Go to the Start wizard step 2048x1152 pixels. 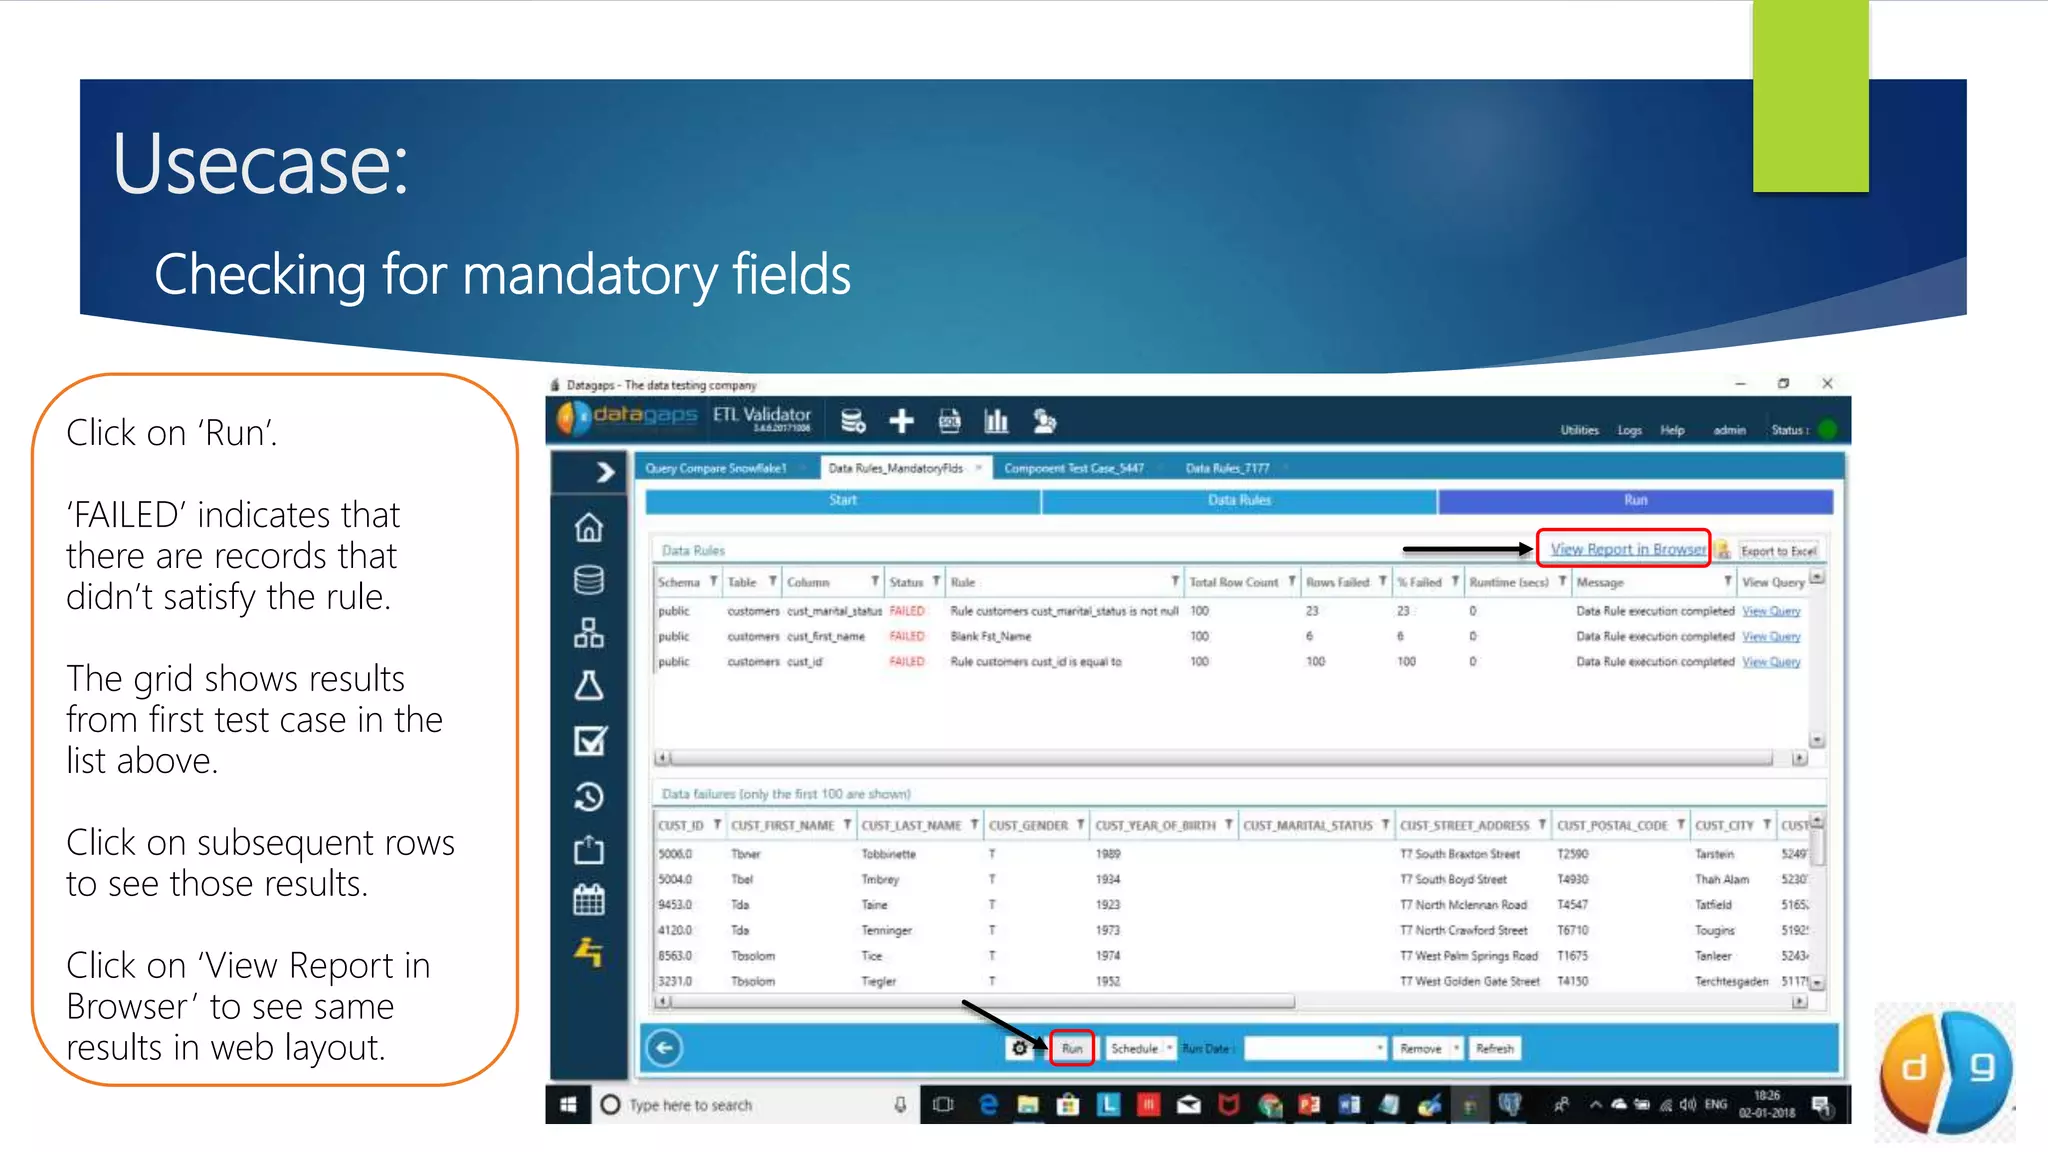click(x=843, y=500)
